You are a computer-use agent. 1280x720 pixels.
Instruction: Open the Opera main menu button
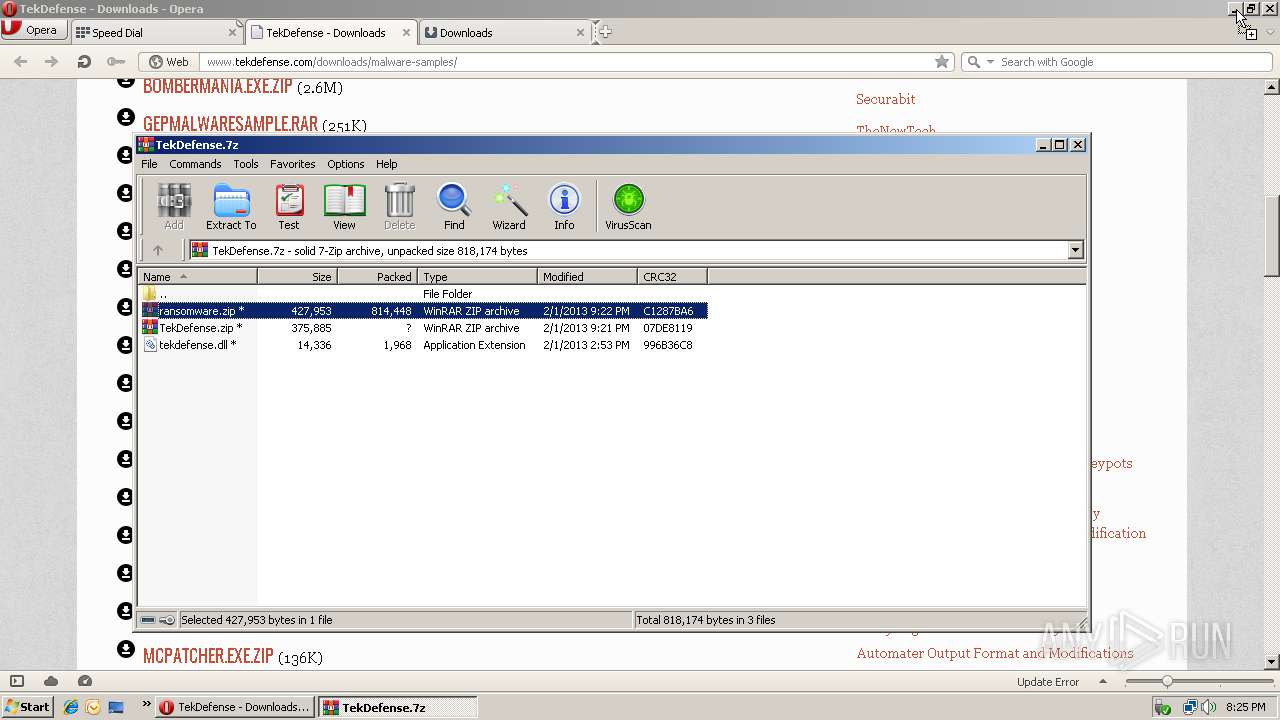[x=33, y=30]
